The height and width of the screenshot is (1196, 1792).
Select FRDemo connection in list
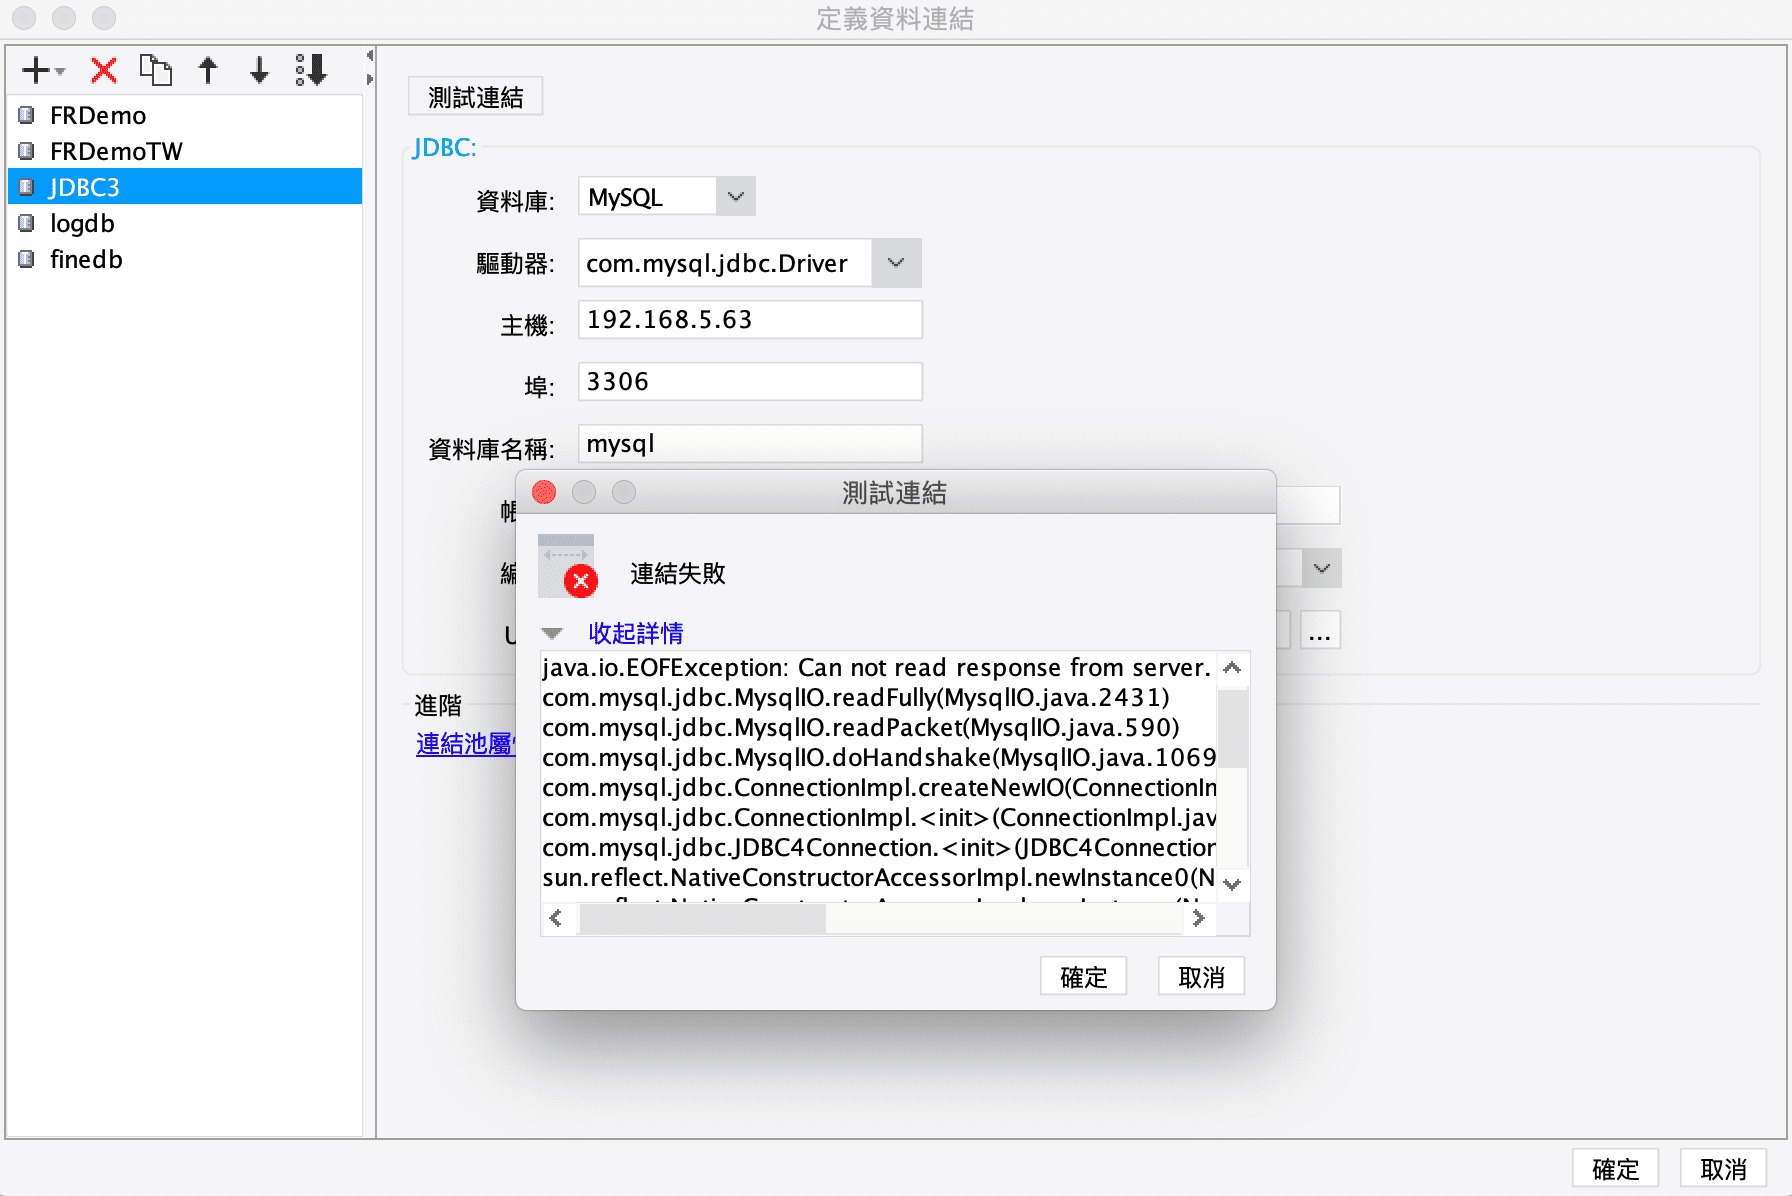(x=185, y=115)
